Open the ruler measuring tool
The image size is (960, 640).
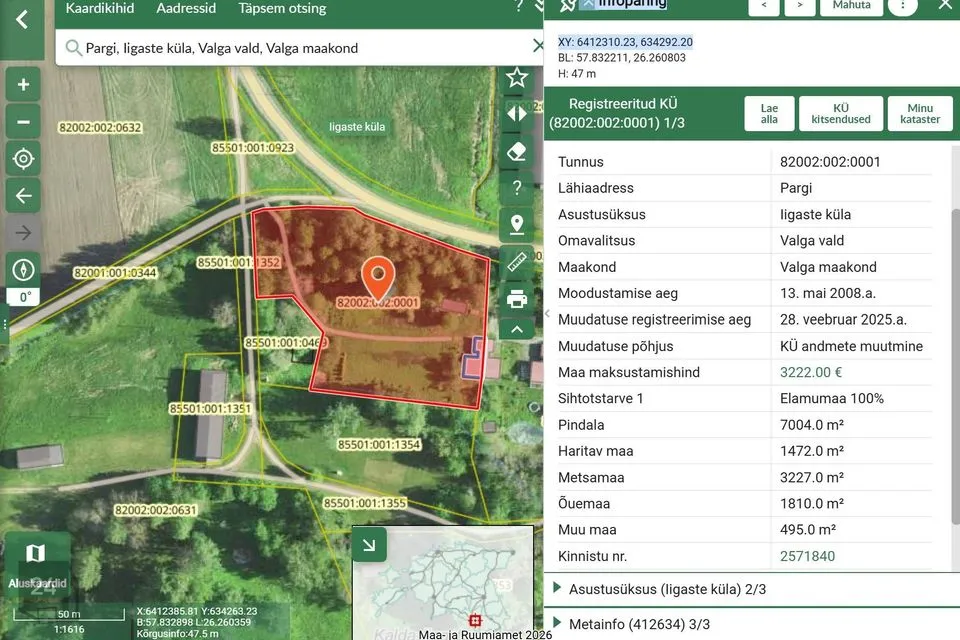tap(517, 262)
